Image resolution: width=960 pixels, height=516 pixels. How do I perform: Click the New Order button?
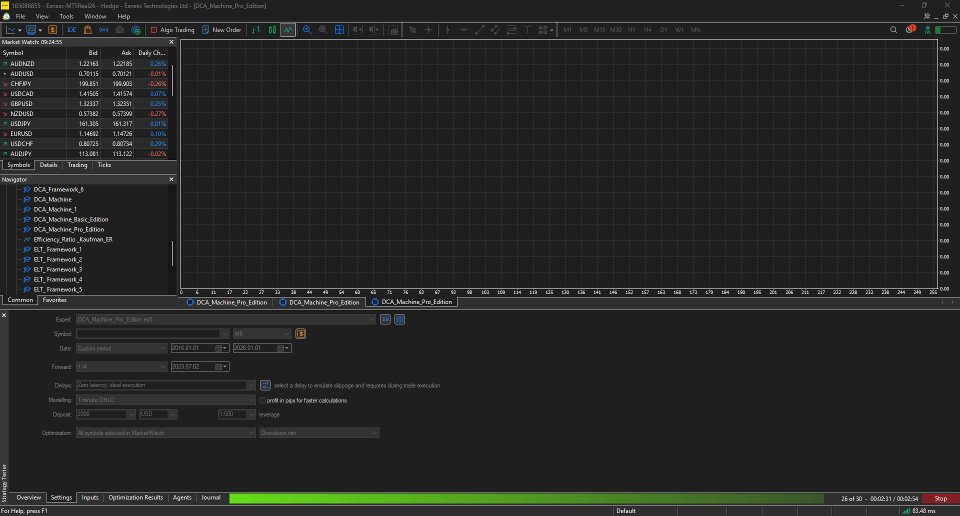221,29
